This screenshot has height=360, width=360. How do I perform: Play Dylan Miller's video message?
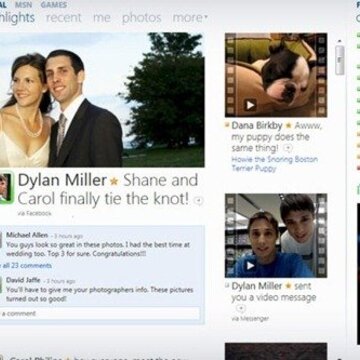(x=250, y=265)
